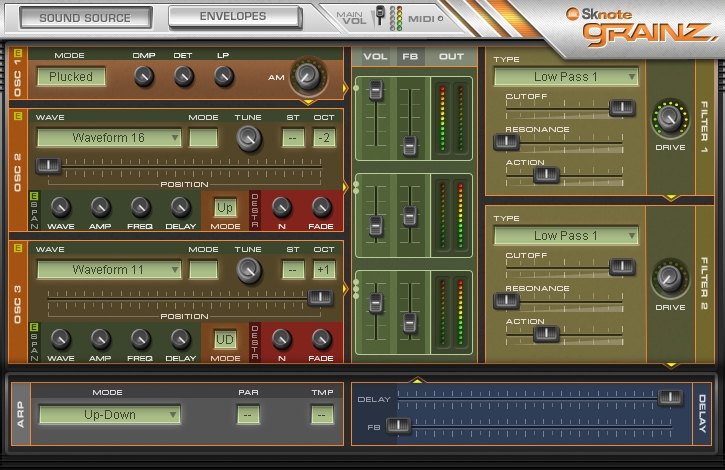Turn the OSC 1 LP knob
This screenshot has width=725, height=470.
(x=224, y=76)
